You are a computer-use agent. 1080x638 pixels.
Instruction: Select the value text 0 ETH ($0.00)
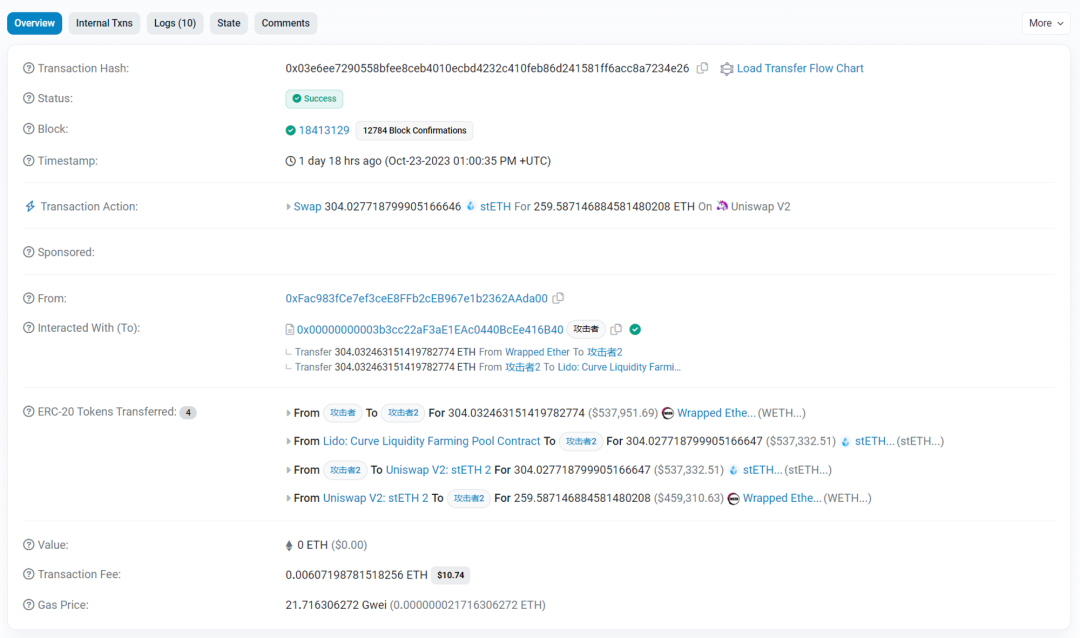point(332,545)
